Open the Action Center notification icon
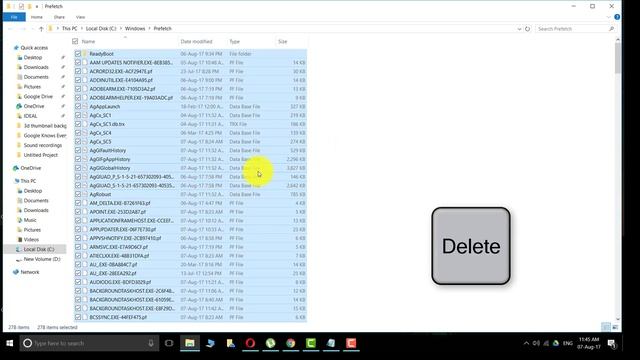The height and width of the screenshot is (360, 640). [611, 344]
